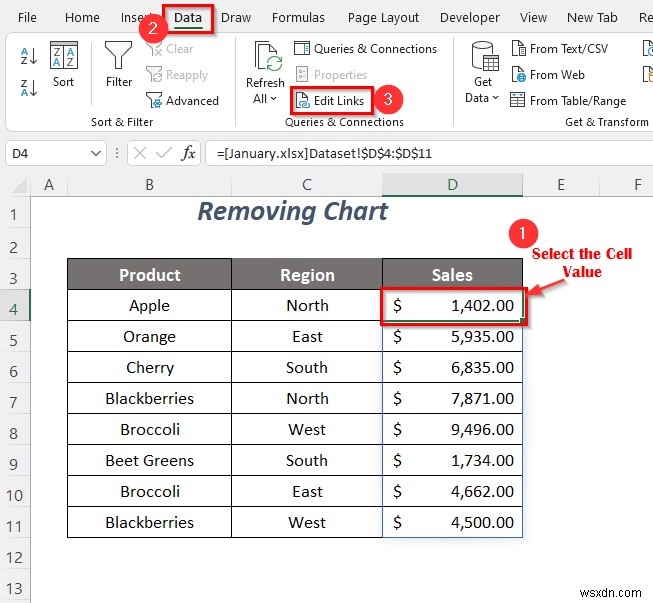This screenshot has height=603, width=653.
Task: Click the Sort Z to A icon
Action: tap(29, 88)
